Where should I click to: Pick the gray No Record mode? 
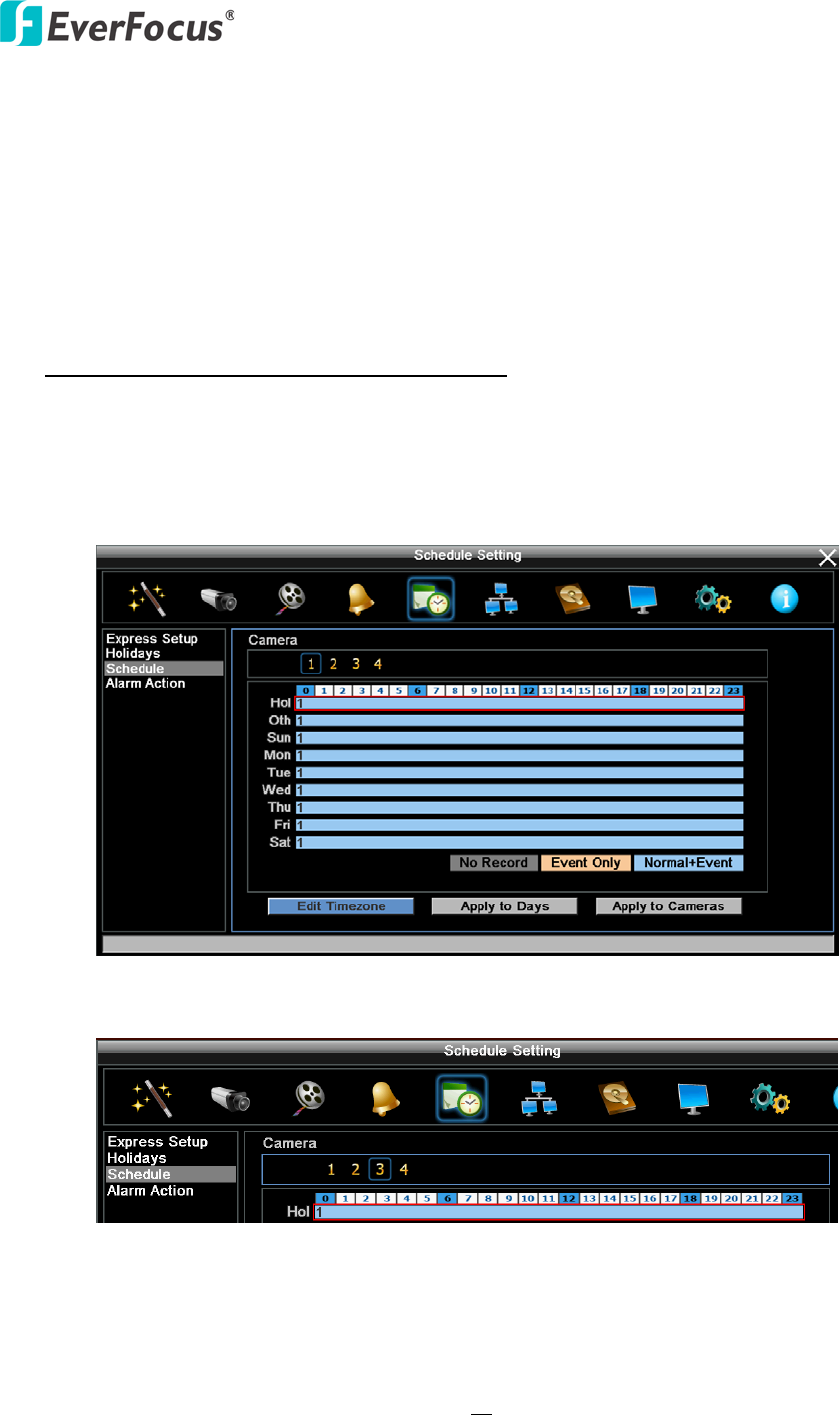click(x=493, y=862)
